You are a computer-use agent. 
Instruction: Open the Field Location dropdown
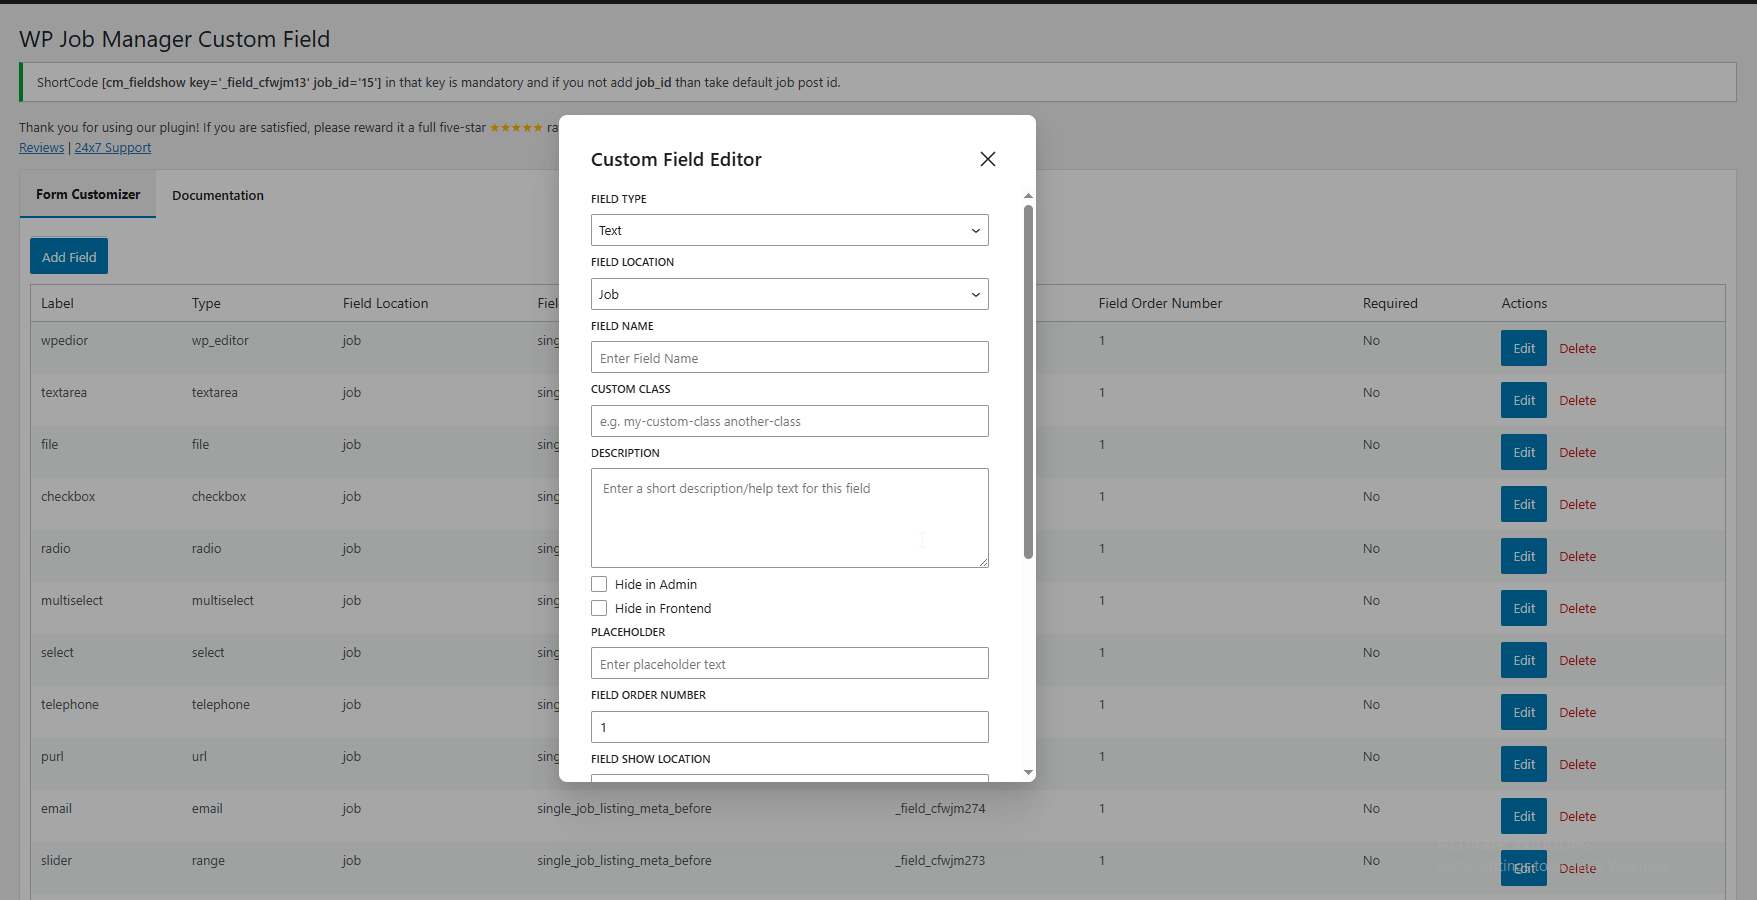789,294
